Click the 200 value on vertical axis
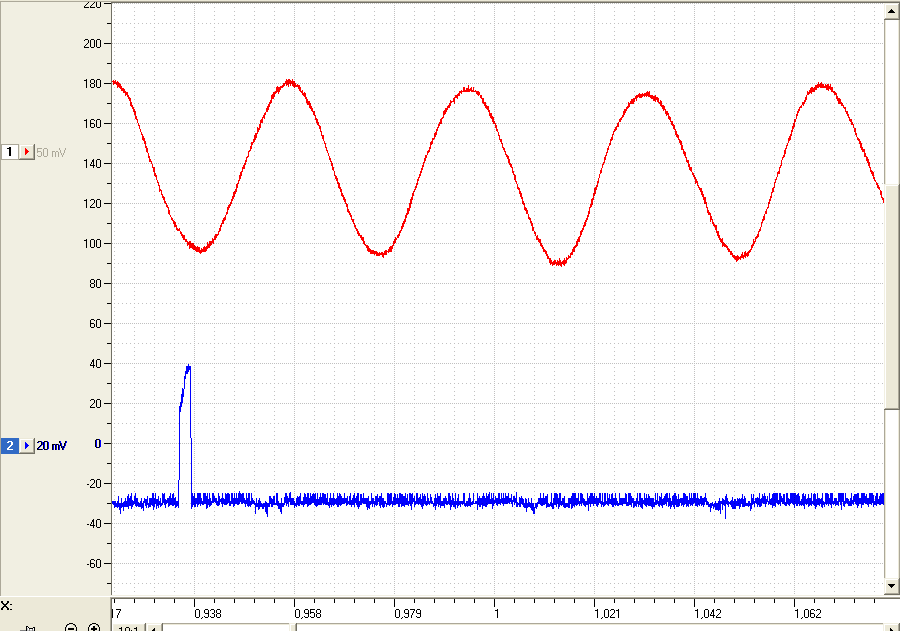The width and height of the screenshot is (900, 631). point(92,44)
